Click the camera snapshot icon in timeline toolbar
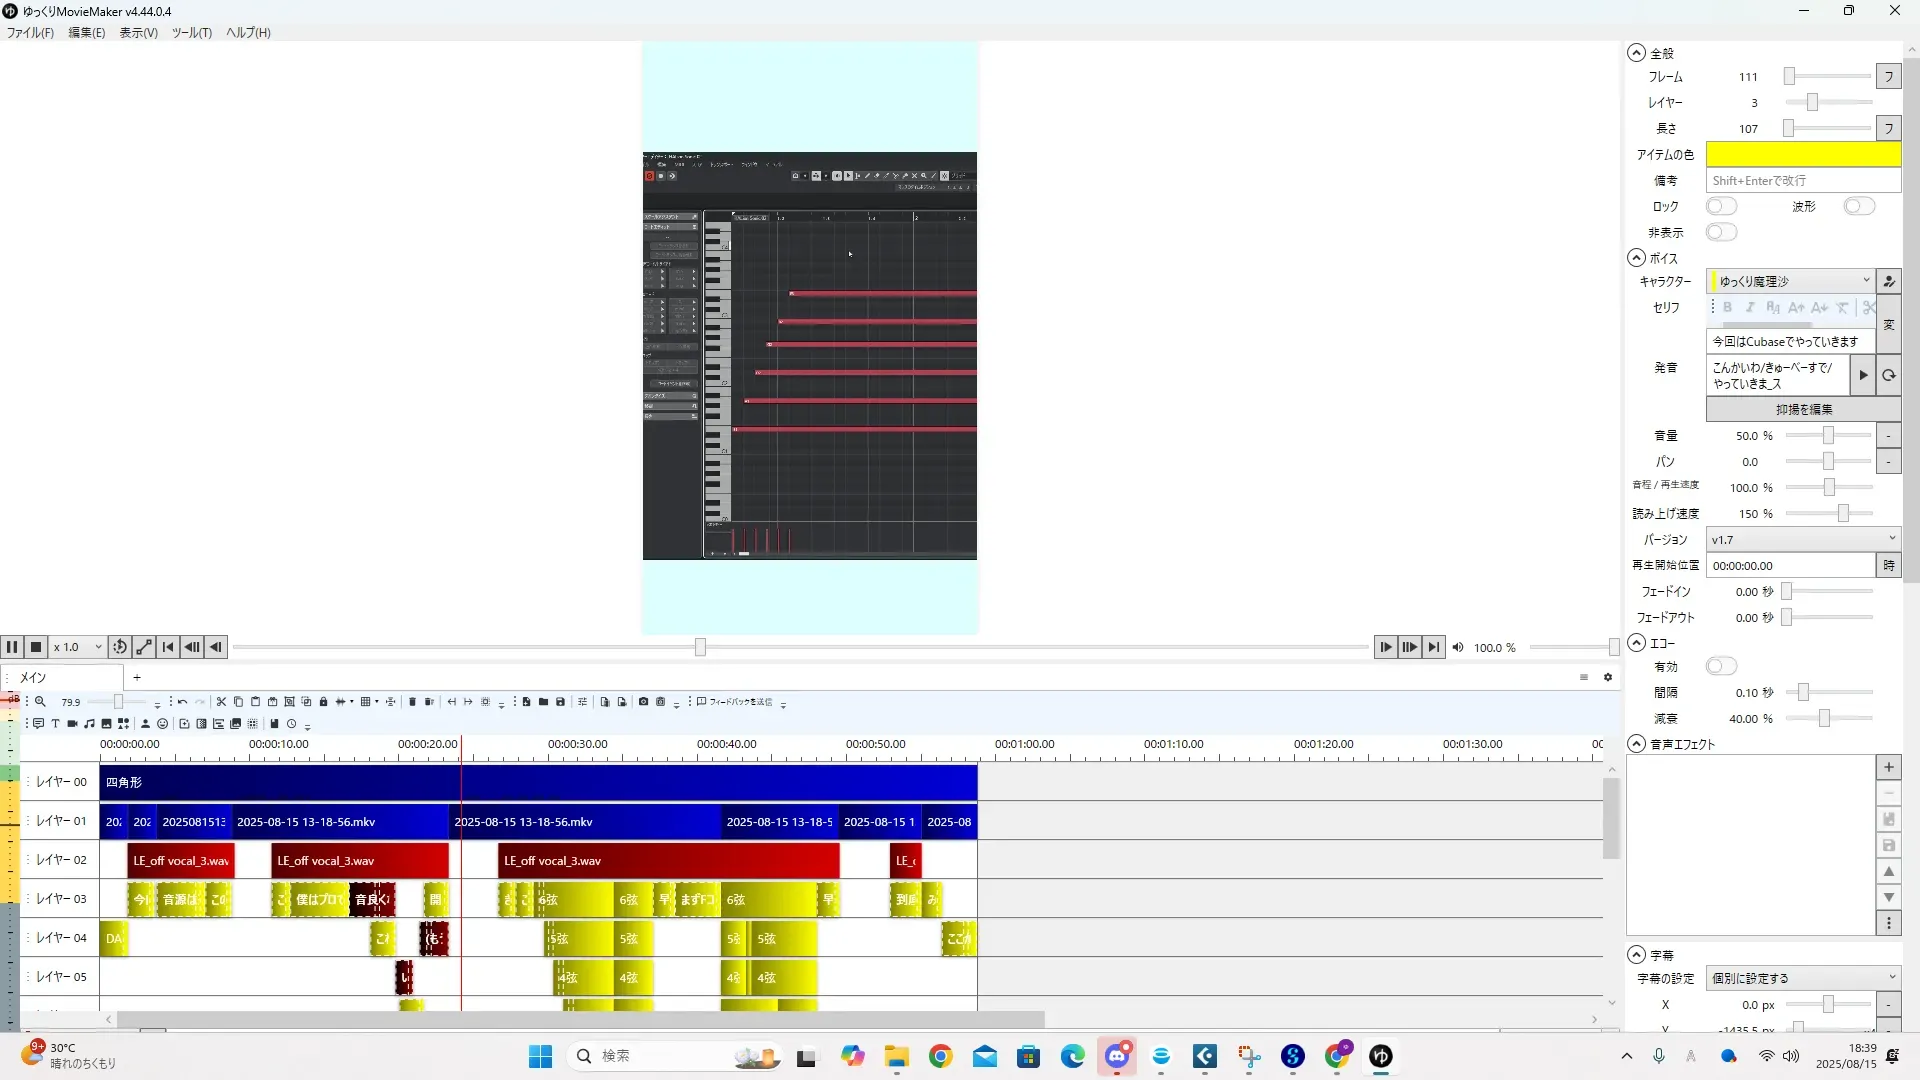This screenshot has height=1080, width=1920. click(x=643, y=702)
